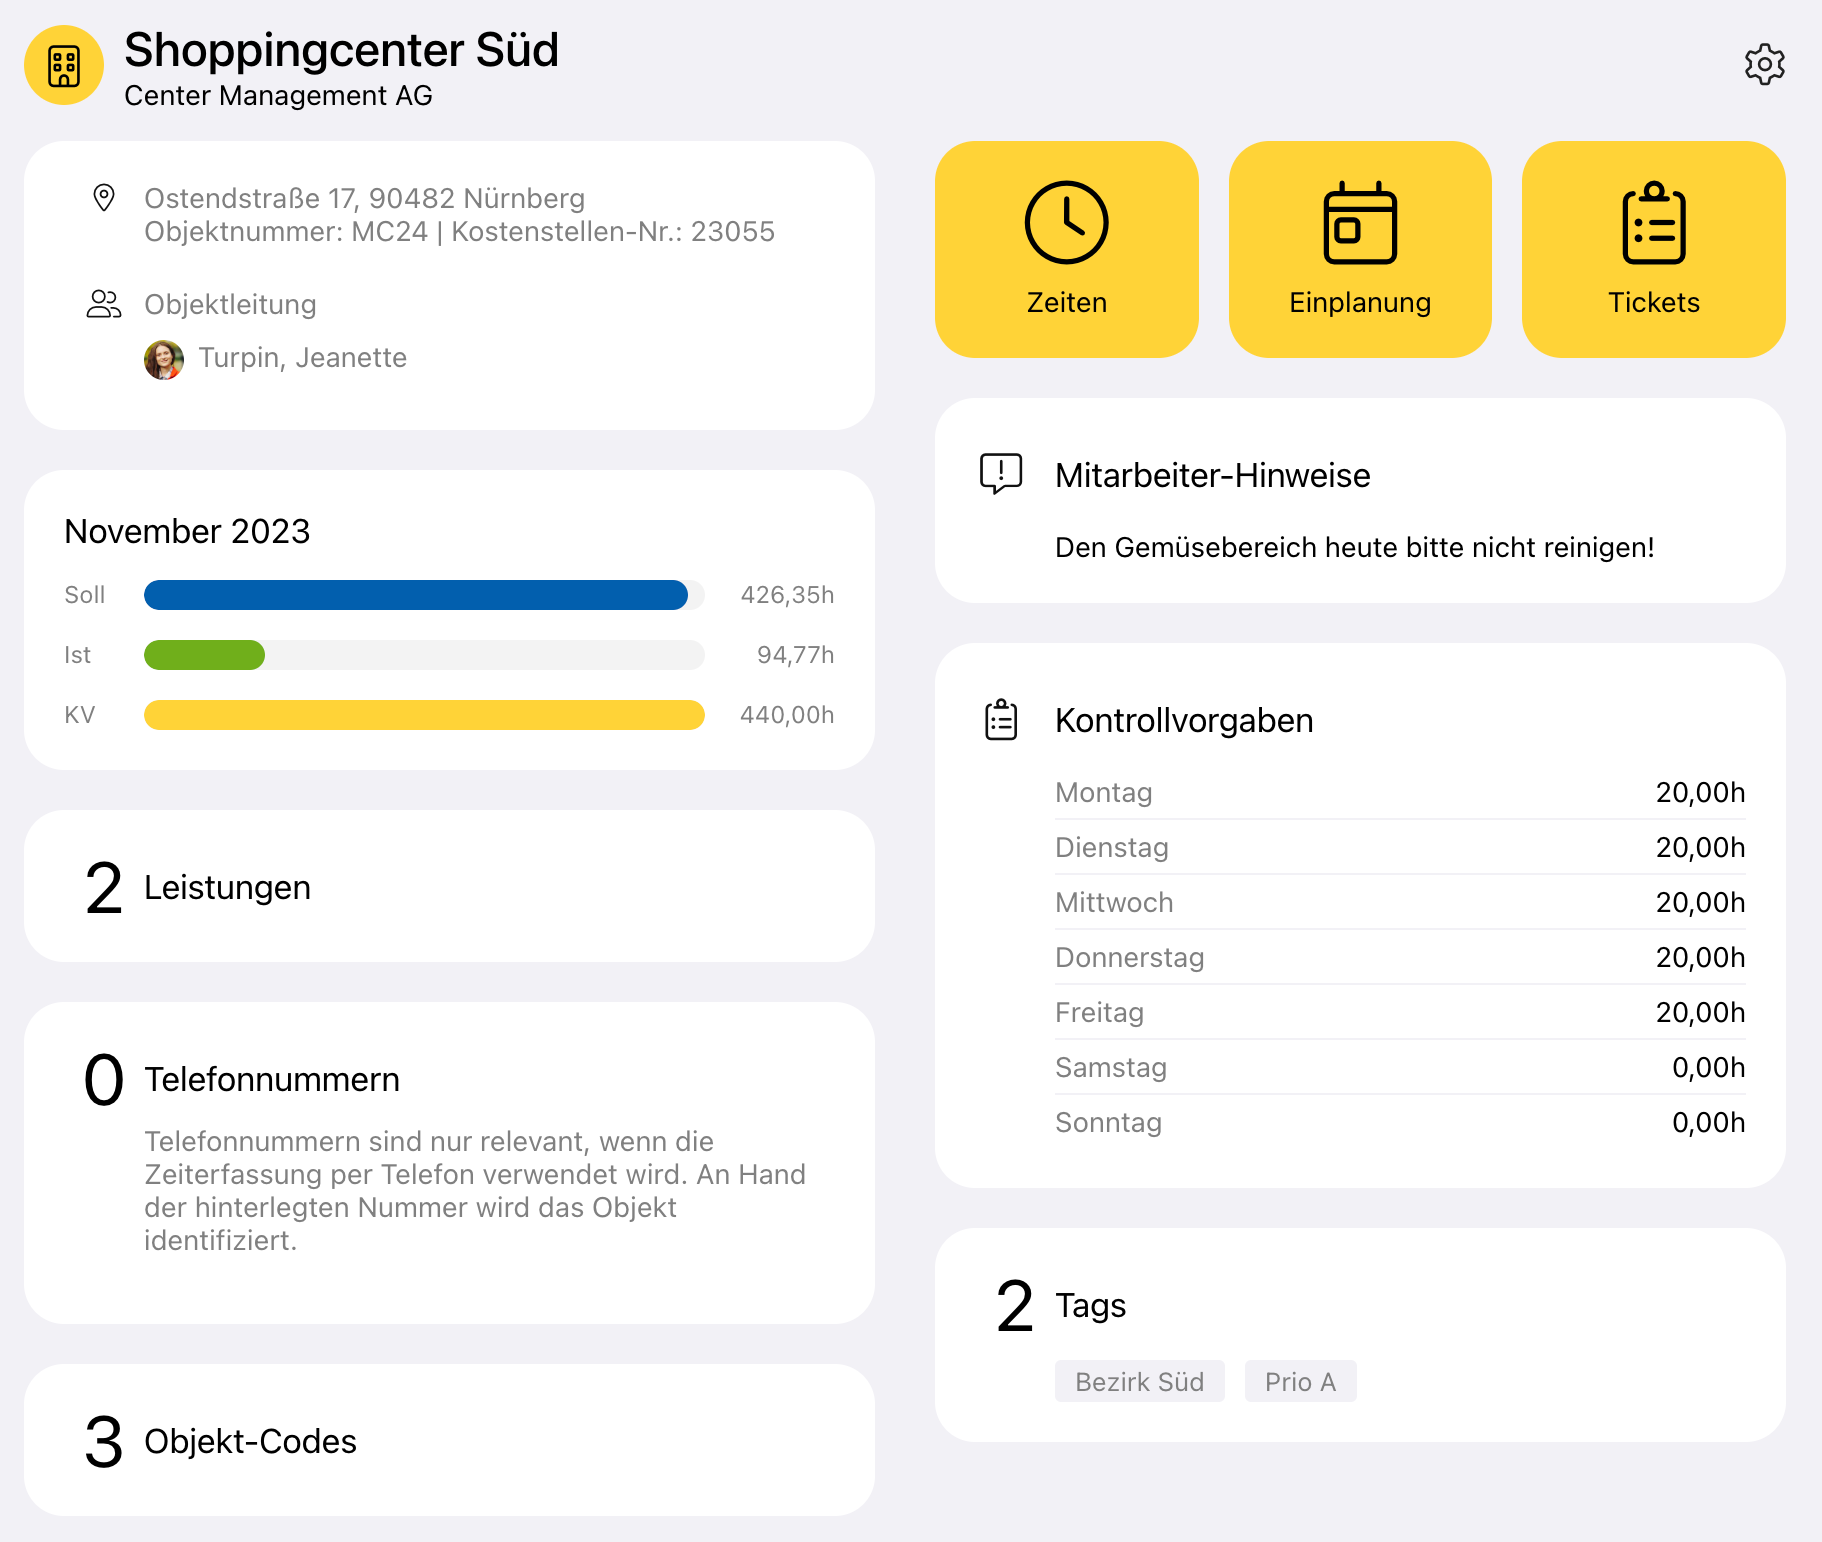The image size is (1822, 1542).
Task: Click the Turpin, Jeanette name link
Action: coord(302,358)
